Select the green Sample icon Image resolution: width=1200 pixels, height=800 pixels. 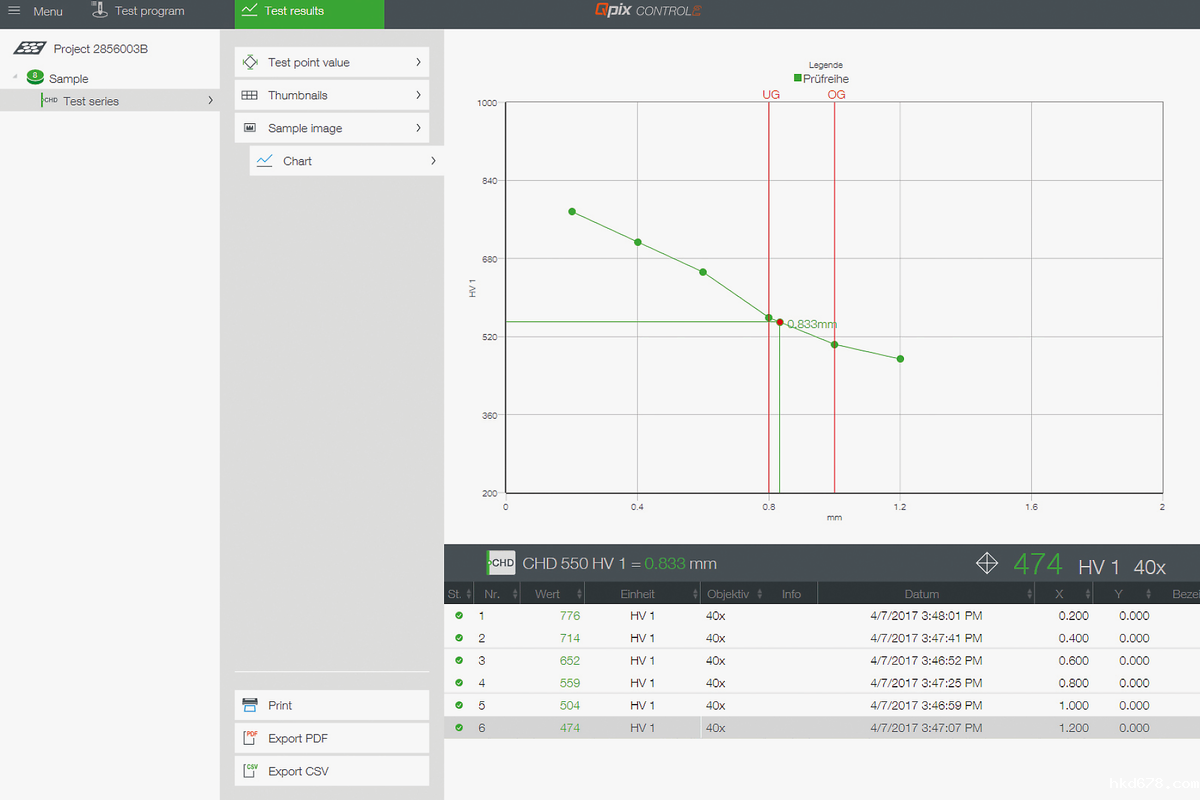click(x=35, y=77)
